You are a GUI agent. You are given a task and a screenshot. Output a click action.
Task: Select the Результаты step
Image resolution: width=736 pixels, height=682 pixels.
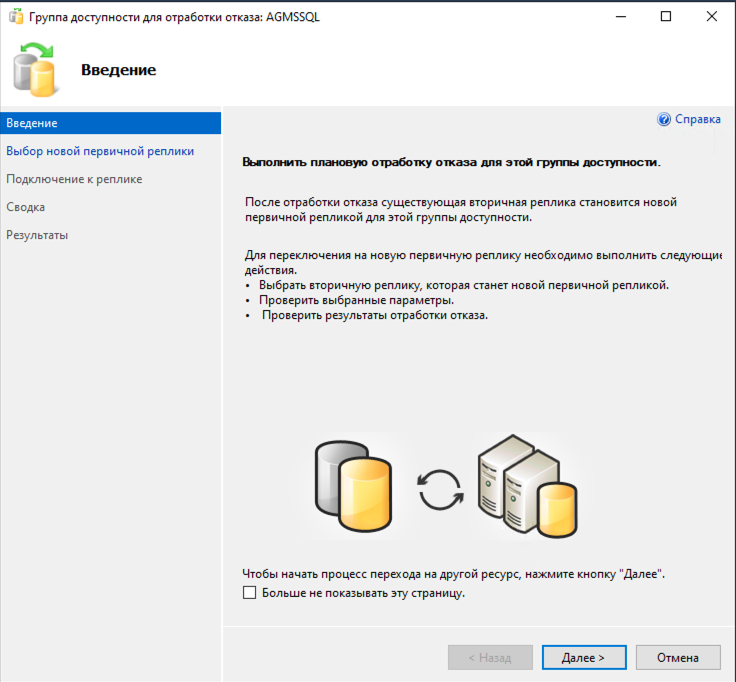pyautogui.click(x=37, y=235)
